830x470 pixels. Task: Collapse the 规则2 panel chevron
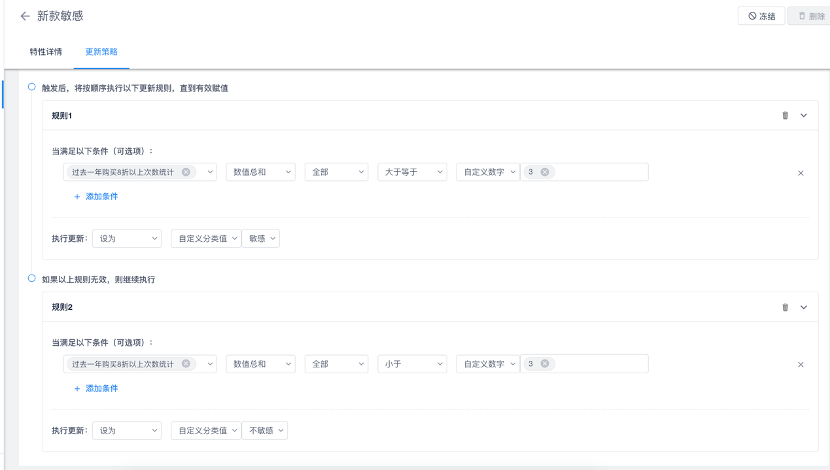pos(804,307)
